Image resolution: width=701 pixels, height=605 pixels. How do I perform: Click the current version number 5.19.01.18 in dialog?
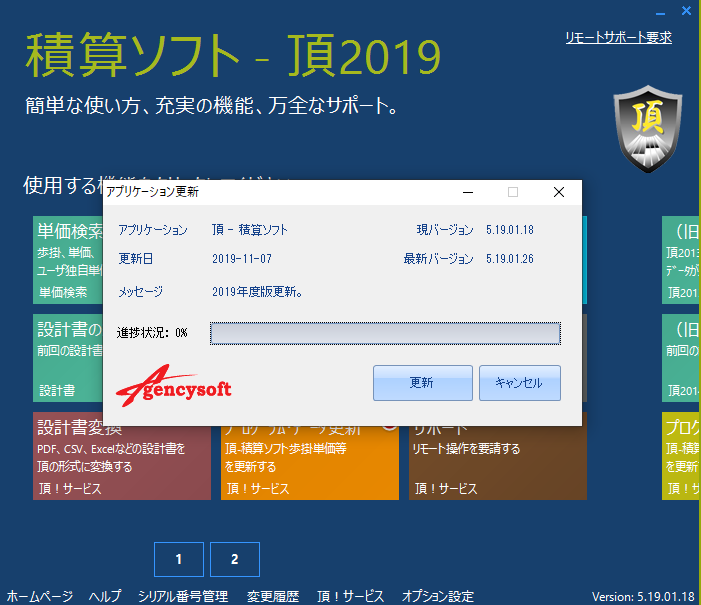510,230
